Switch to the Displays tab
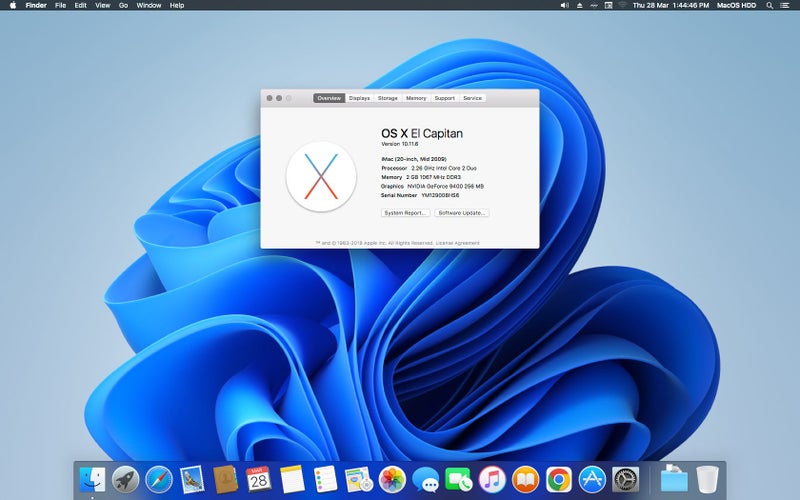The height and width of the screenshot is (500, 800). (x=359, y=98)
